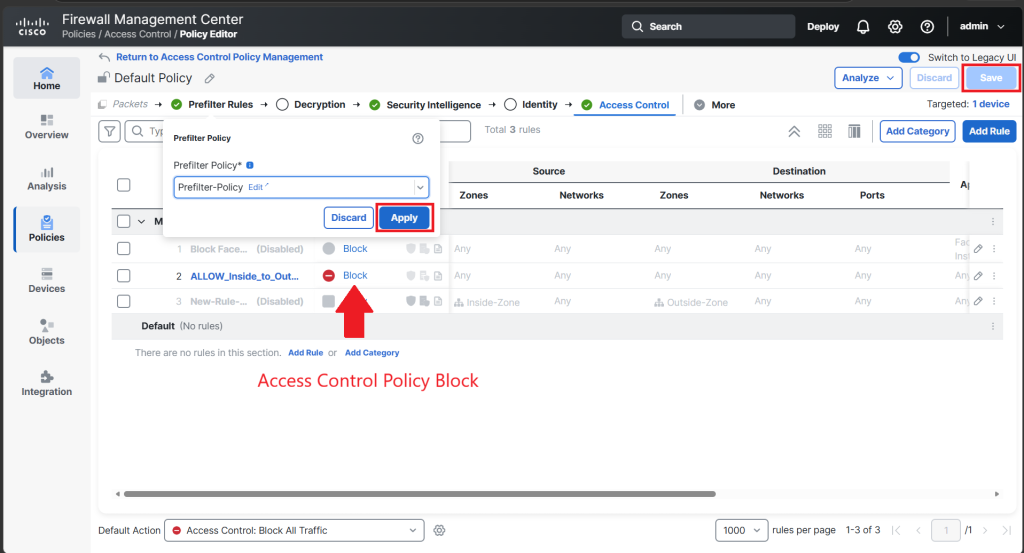Select the Access Control step
The height and width of the screenshot is (553, 1024).
point(626,104)
